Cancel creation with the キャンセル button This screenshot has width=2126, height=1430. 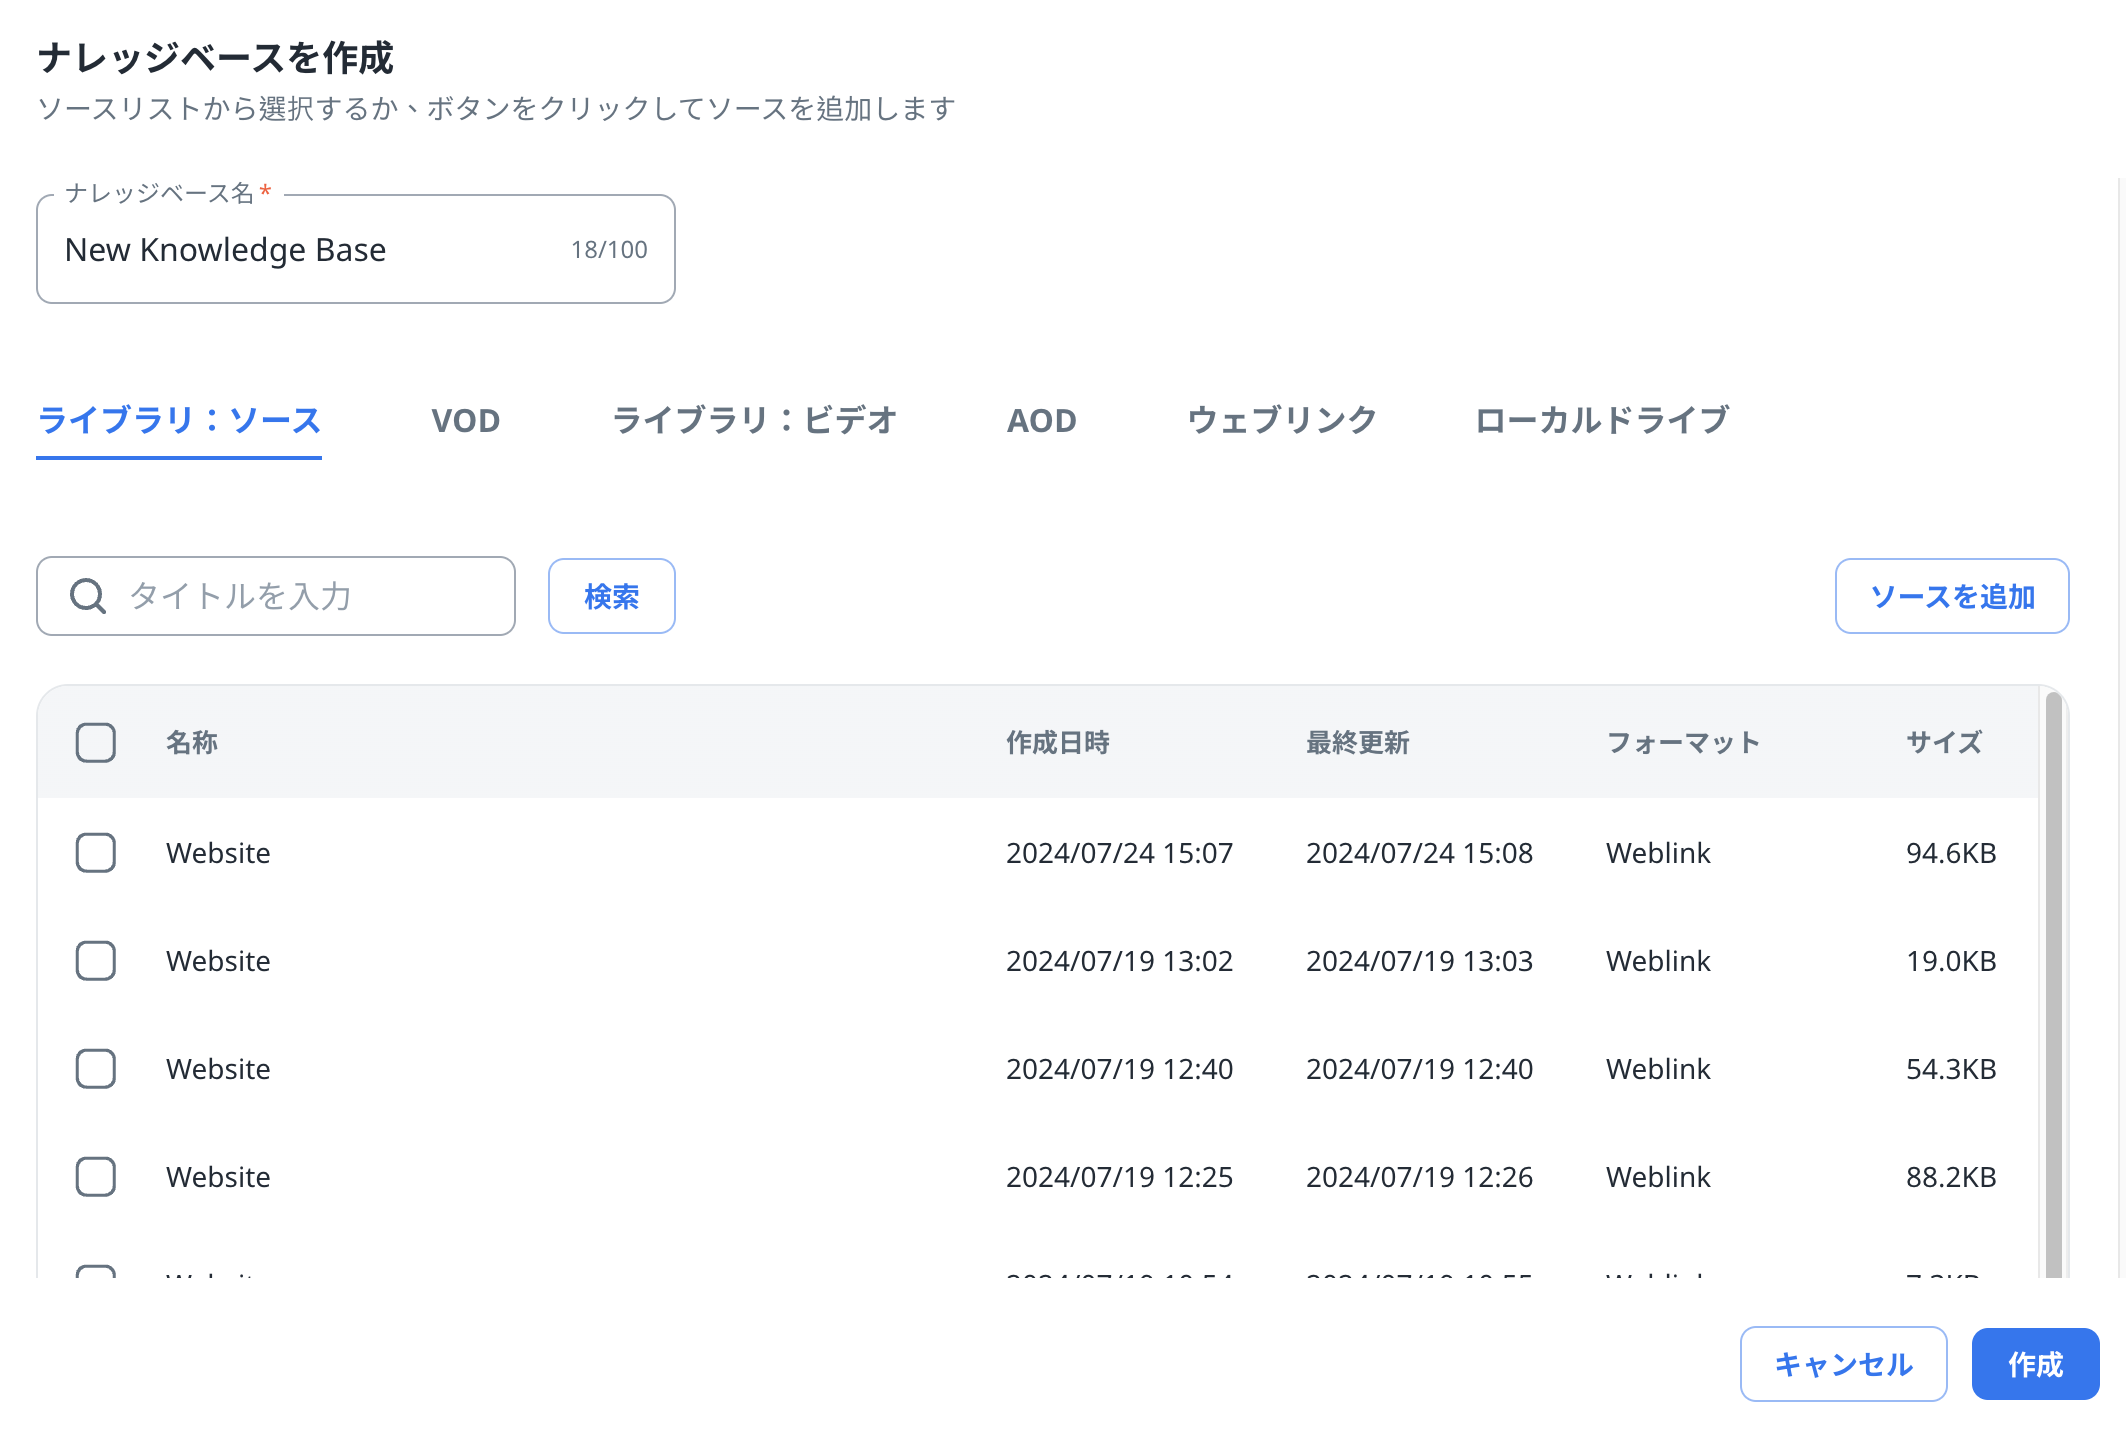coord(1843,1363)
